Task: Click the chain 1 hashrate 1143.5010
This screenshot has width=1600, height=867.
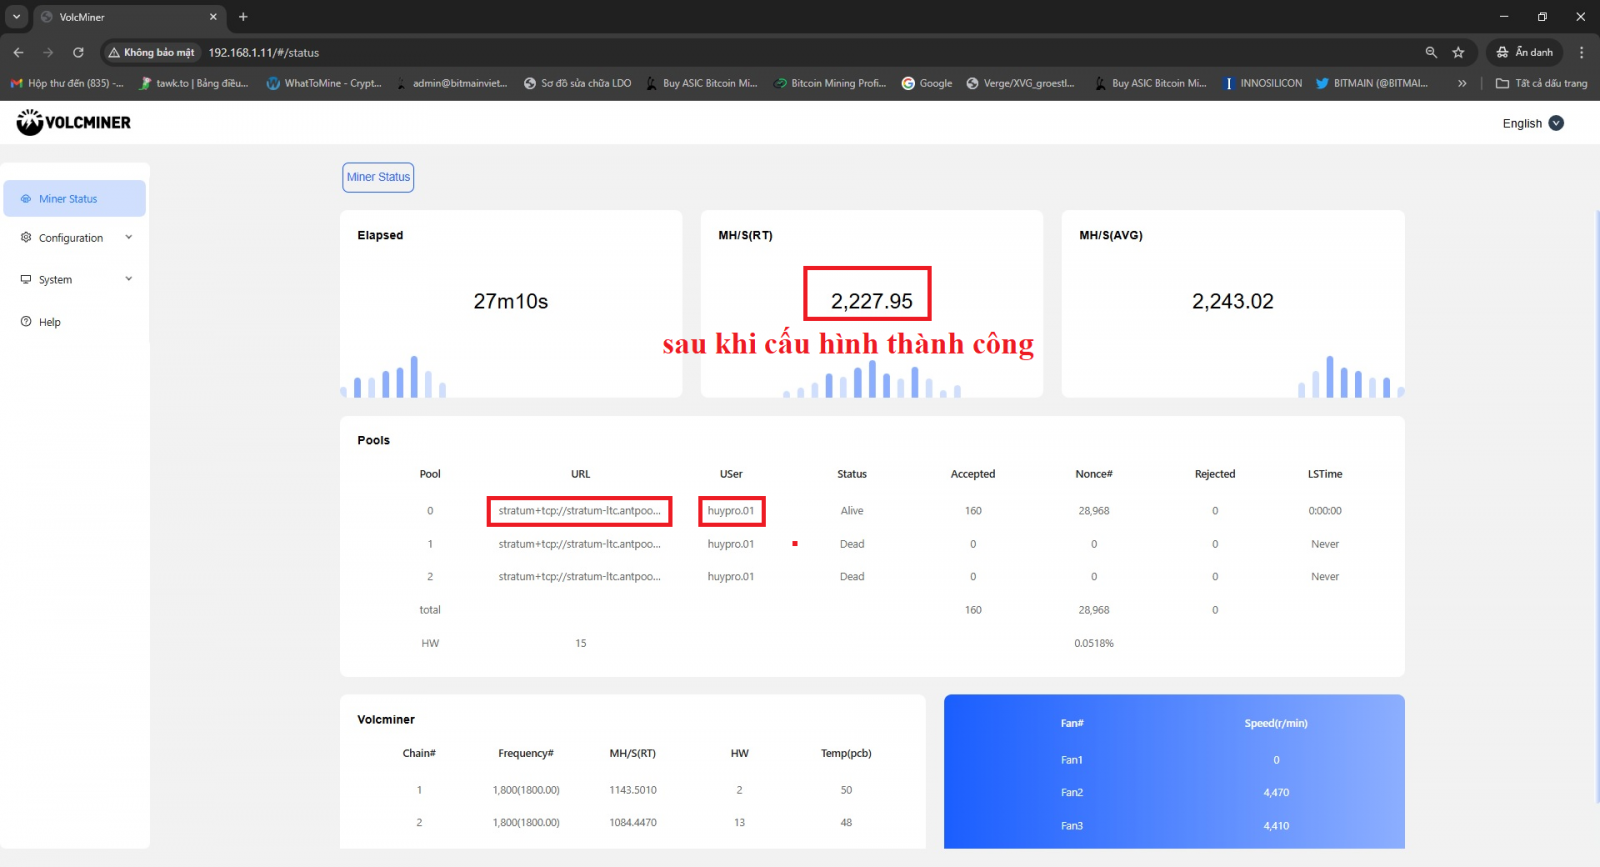Action: (633, 790)
